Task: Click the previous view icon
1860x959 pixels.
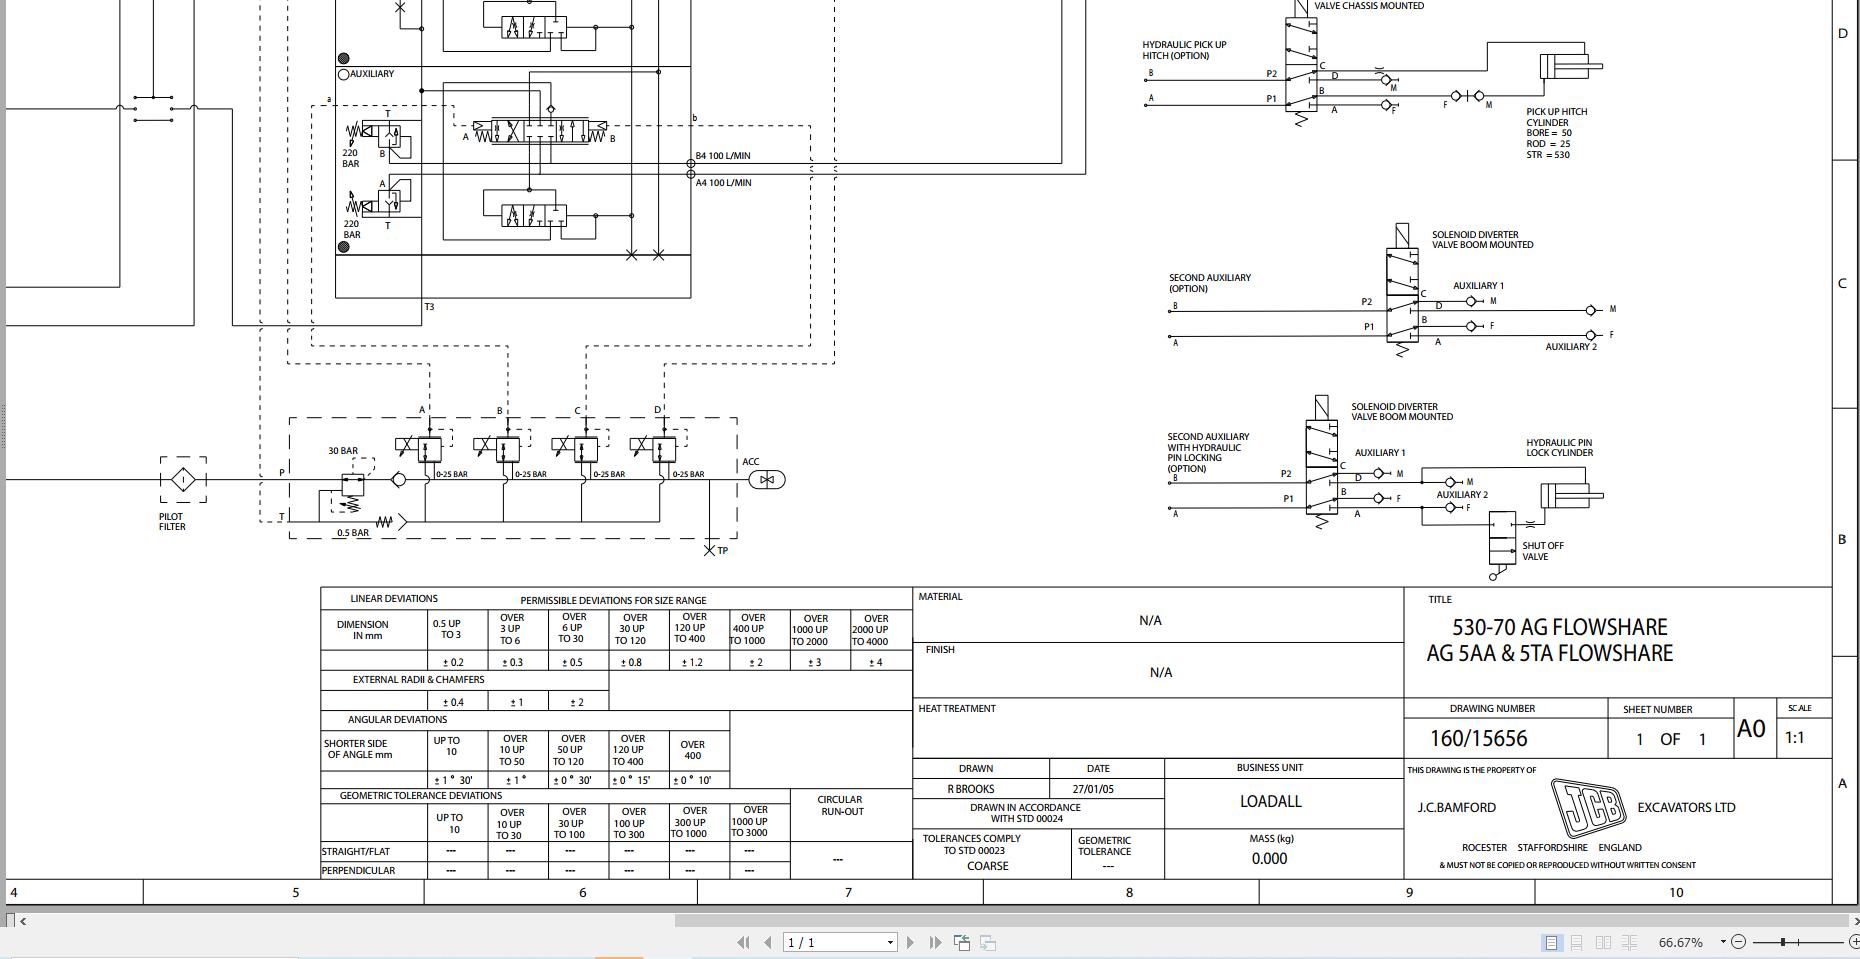Action: pyautogui.click(x=962, y=942)
